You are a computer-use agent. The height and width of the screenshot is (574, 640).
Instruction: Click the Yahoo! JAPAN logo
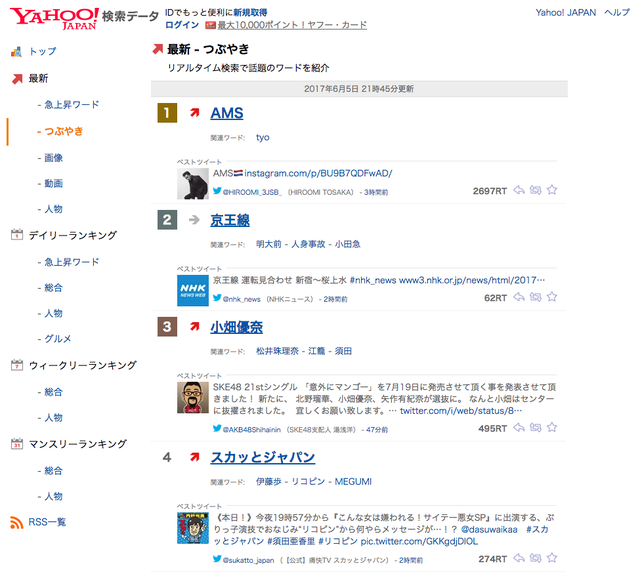point(54,18)
